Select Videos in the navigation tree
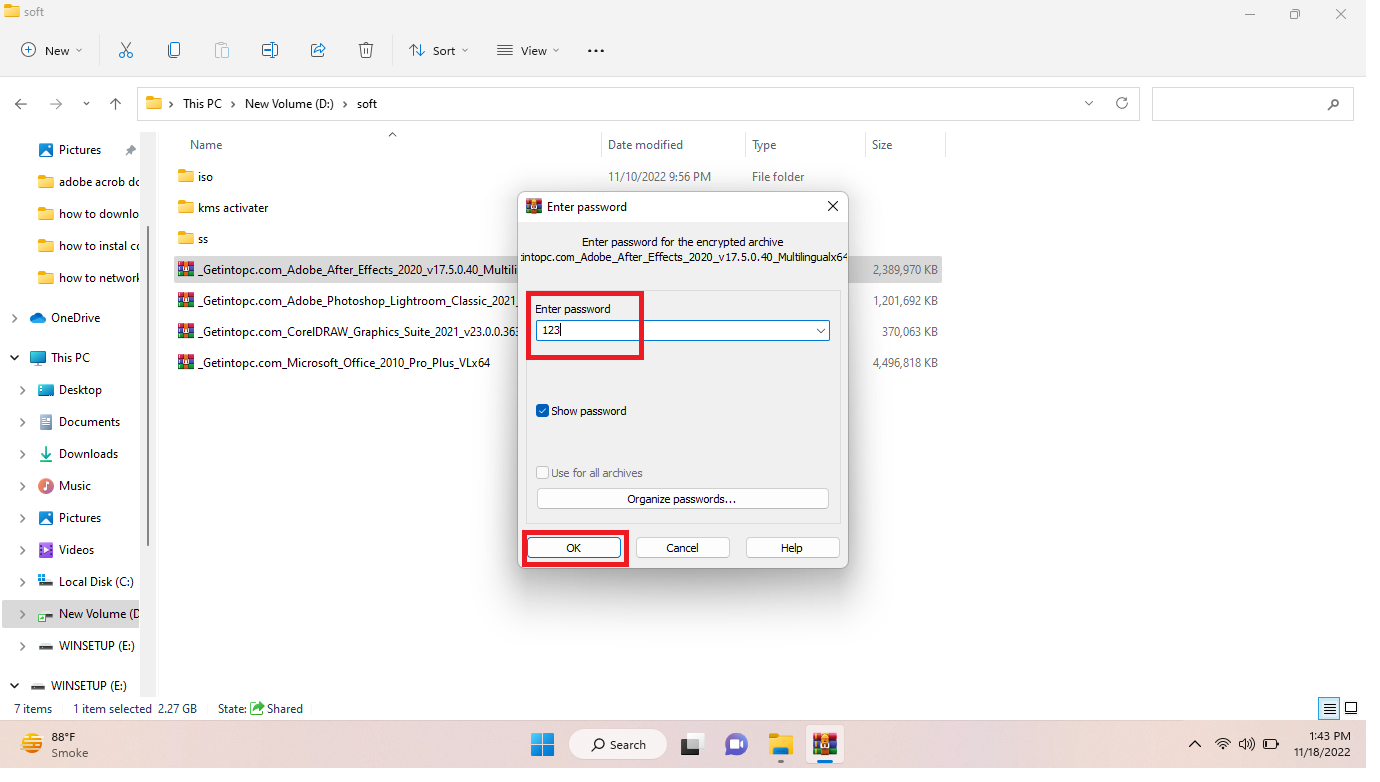The image size is (1380, 782). 76,550
